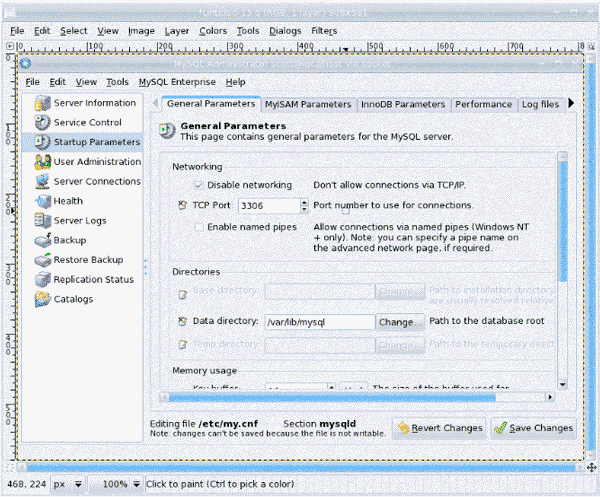Open Backup section icon
Viewport: 600px width, 497px height.
tap(42, 240)
